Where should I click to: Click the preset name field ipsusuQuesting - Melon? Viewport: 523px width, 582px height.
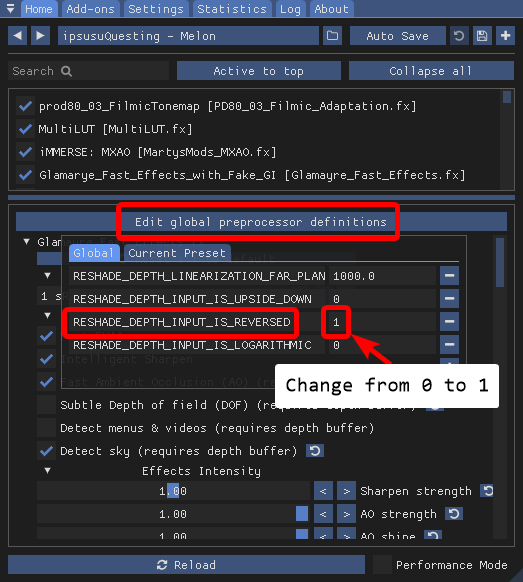coord(188,36)
